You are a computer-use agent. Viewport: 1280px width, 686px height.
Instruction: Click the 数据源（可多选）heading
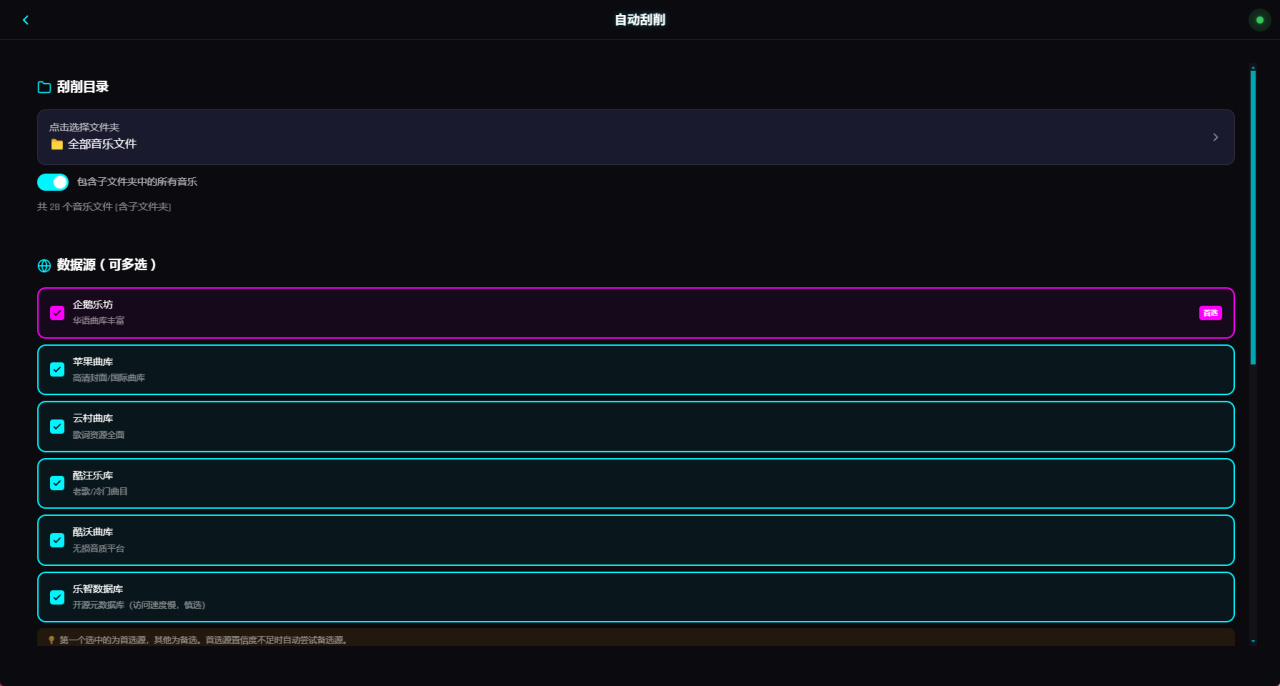pyautogui.click(x=107, y=265)
